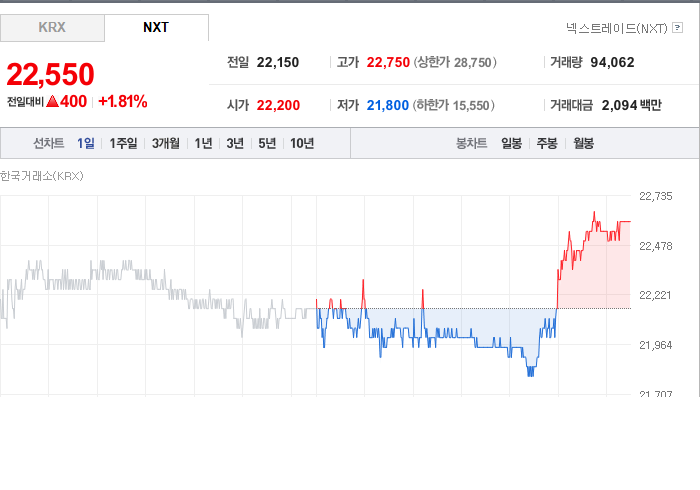The image size is (700, 490).
Task: Show the 5년 line chart
Action: (x=267, y=143)
